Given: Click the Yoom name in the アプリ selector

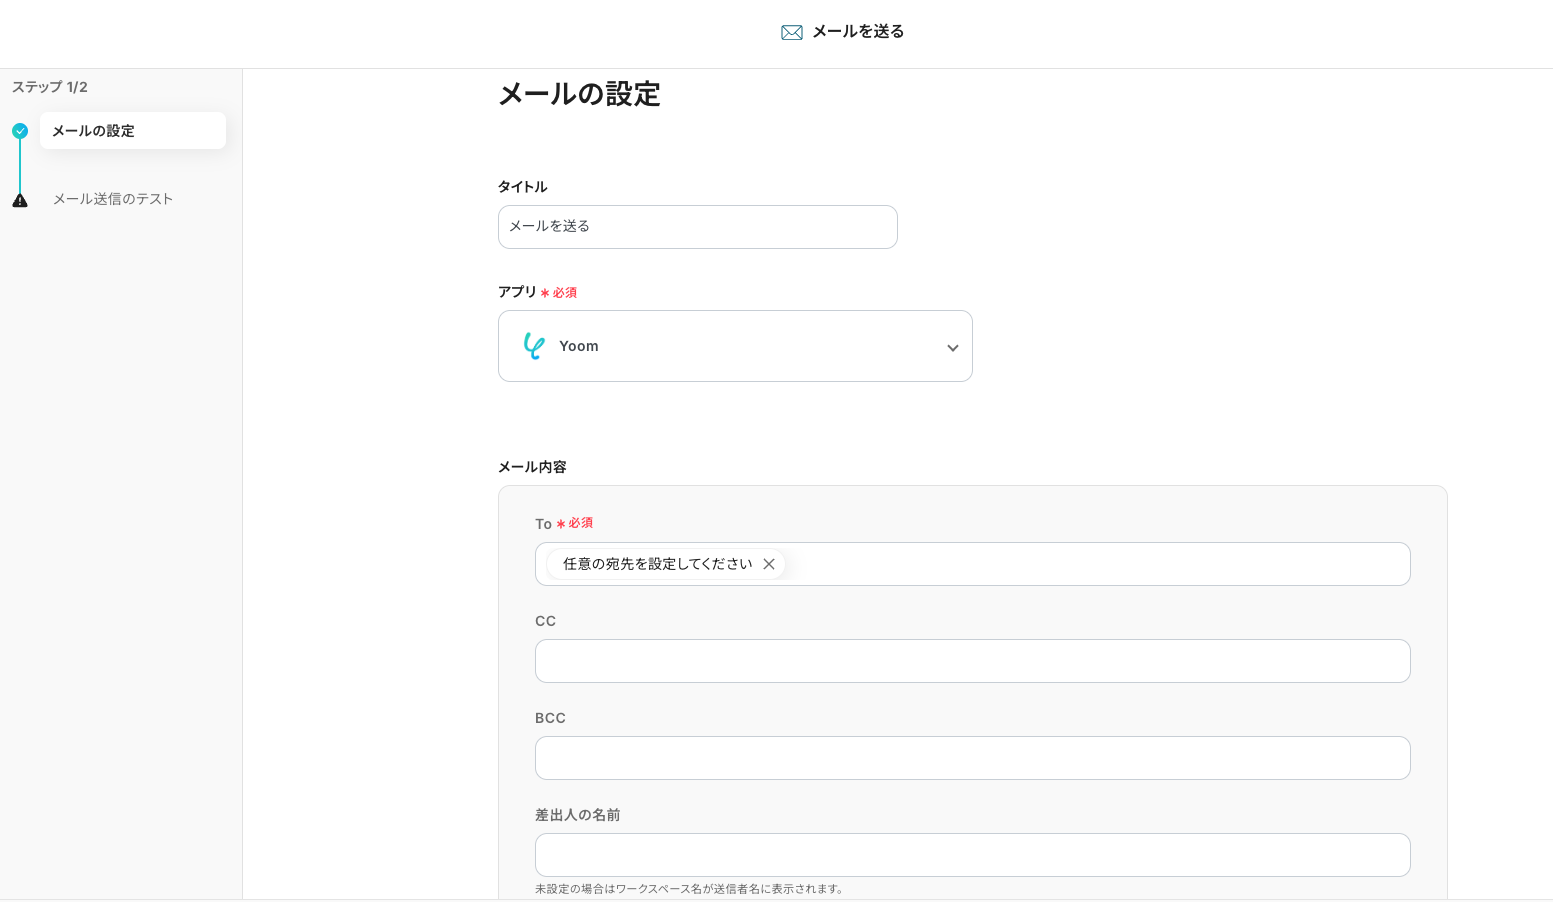Looking at the screenshot, I should pyautogui.click(x=578, y=346).
